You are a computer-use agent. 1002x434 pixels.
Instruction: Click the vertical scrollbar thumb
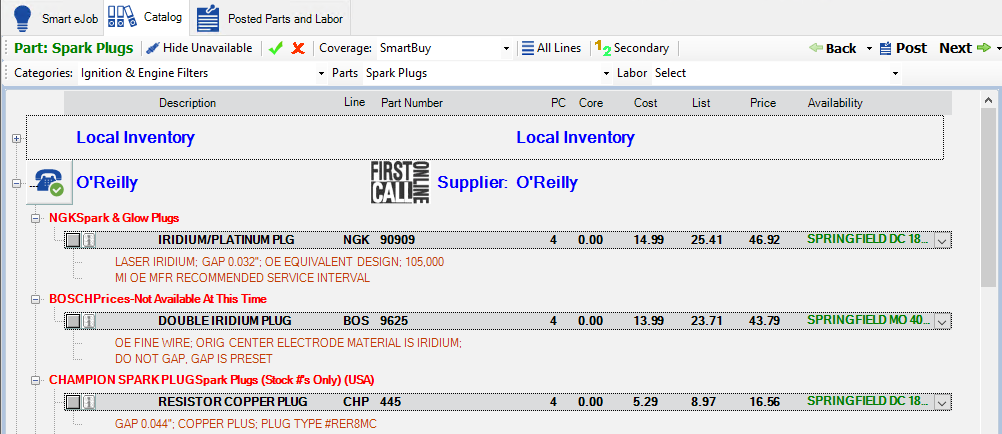pos(988,198)
